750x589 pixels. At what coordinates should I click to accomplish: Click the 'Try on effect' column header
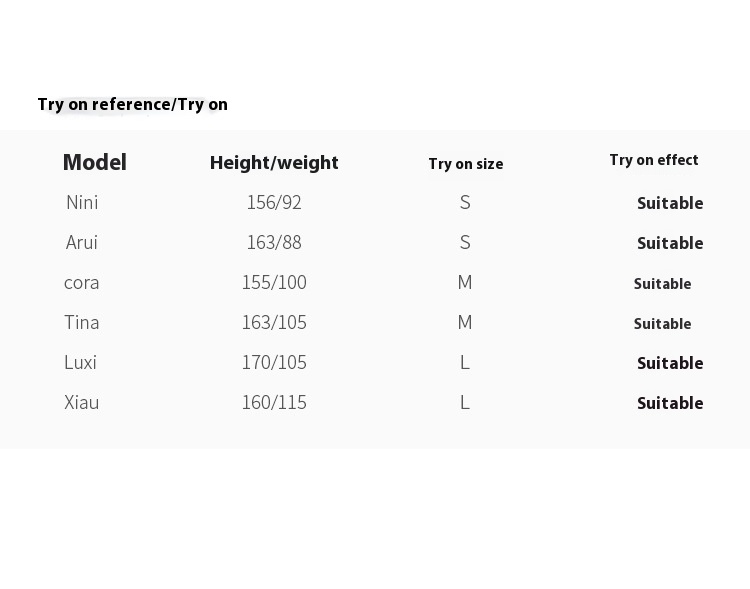point(654,160)
